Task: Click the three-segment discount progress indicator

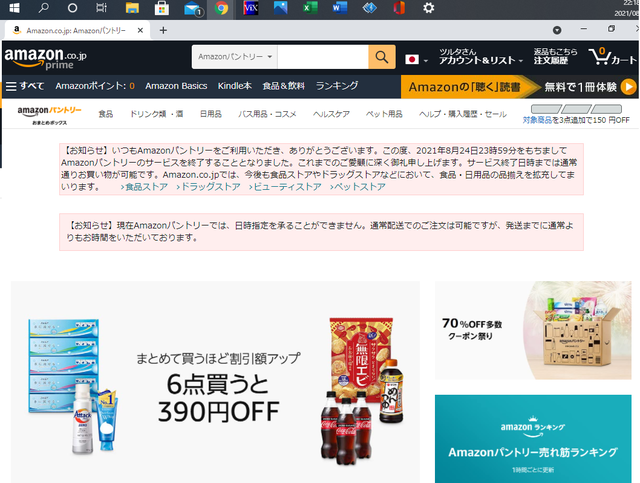Action: (x=576, y=109)
